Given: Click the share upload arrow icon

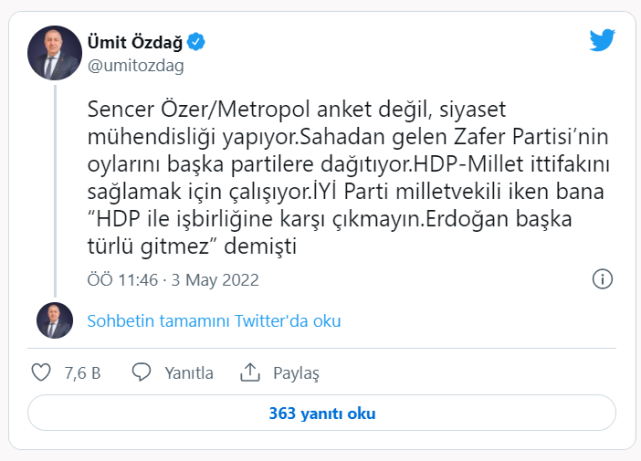Looking at the screenshot, I should point(250,372).
